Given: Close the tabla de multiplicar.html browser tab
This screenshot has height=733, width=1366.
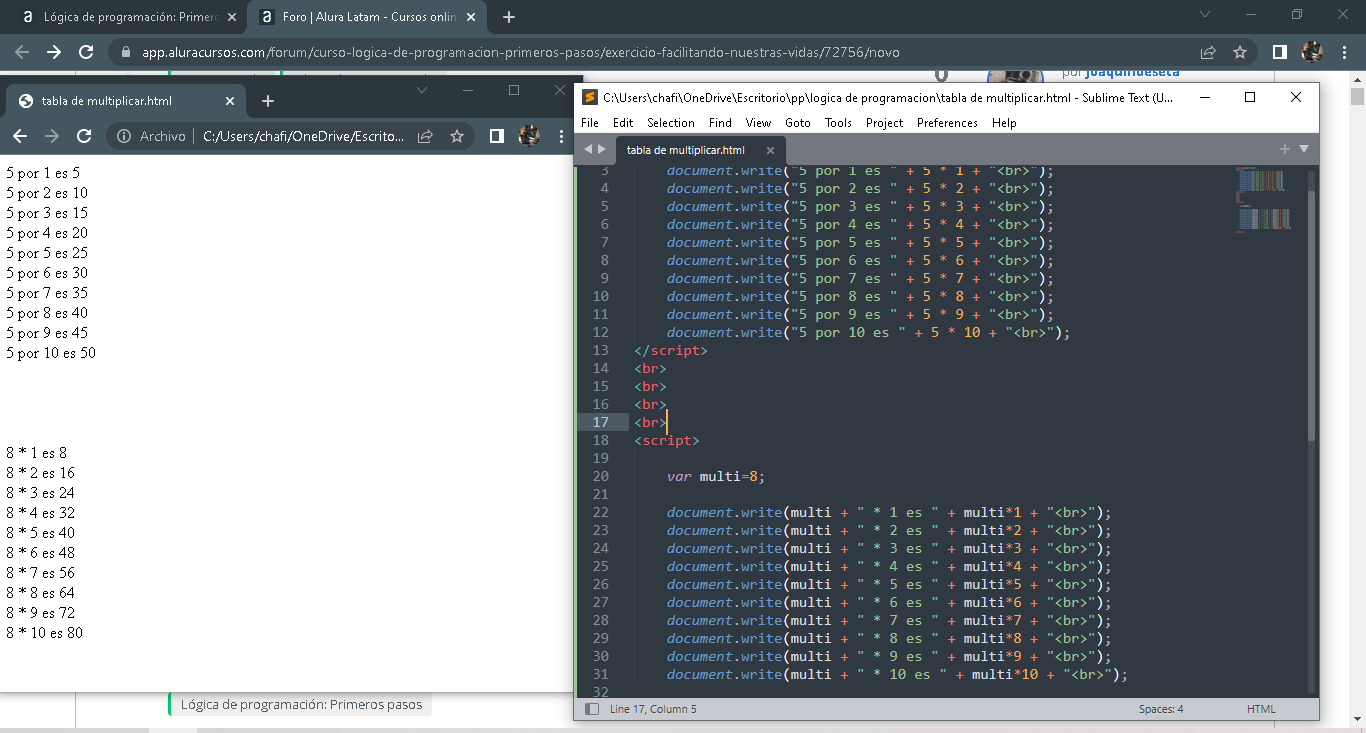Looking at the screenshot, I should 230,101.
